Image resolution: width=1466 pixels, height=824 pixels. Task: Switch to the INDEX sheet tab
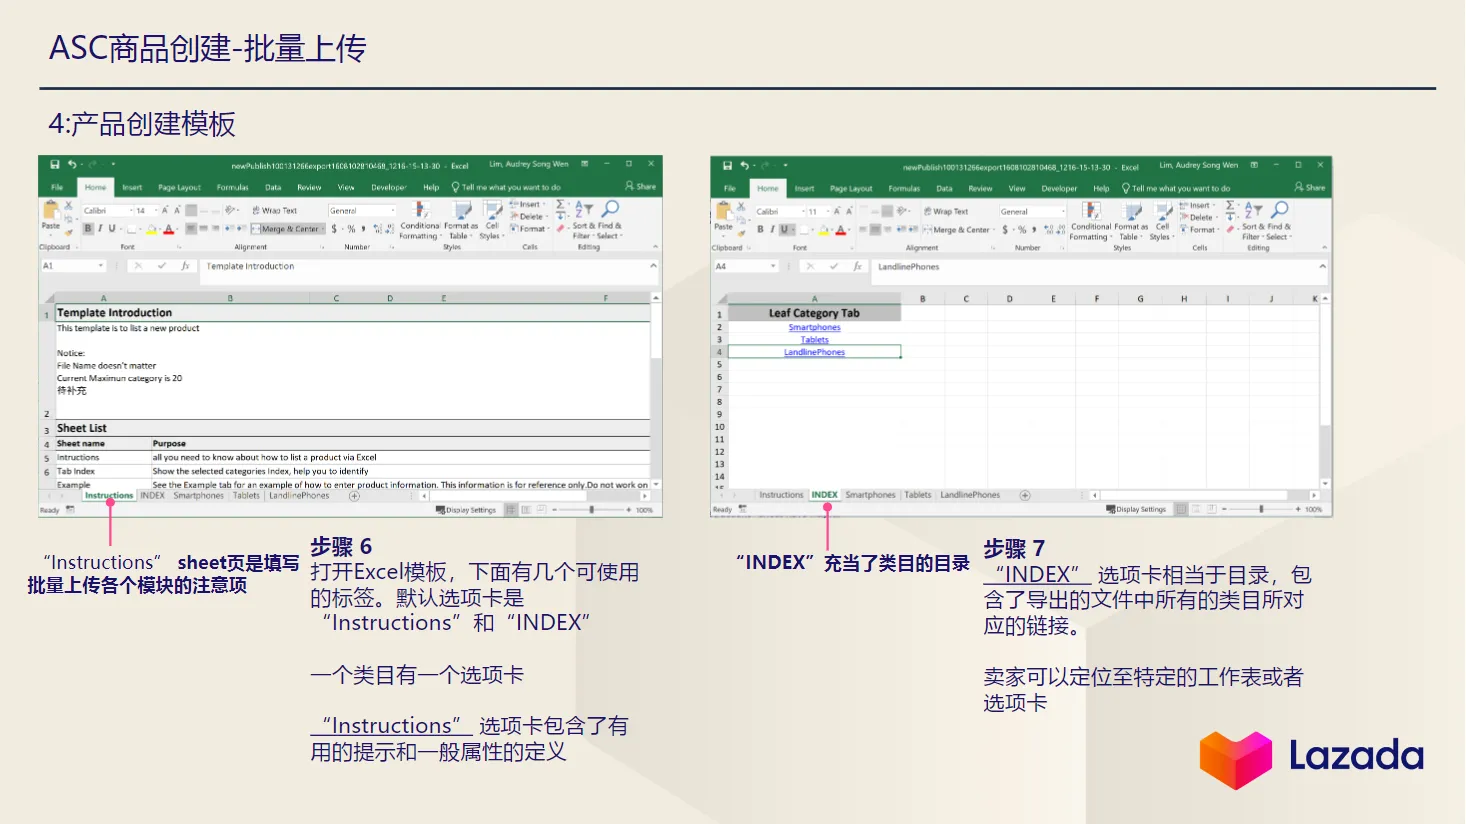(825, 494)
